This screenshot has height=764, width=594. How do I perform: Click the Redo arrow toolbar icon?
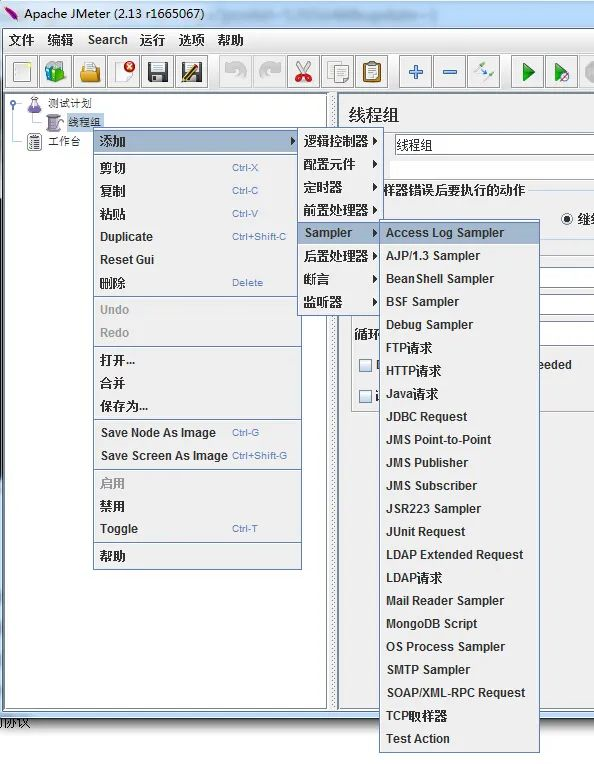tap(269, 72)
